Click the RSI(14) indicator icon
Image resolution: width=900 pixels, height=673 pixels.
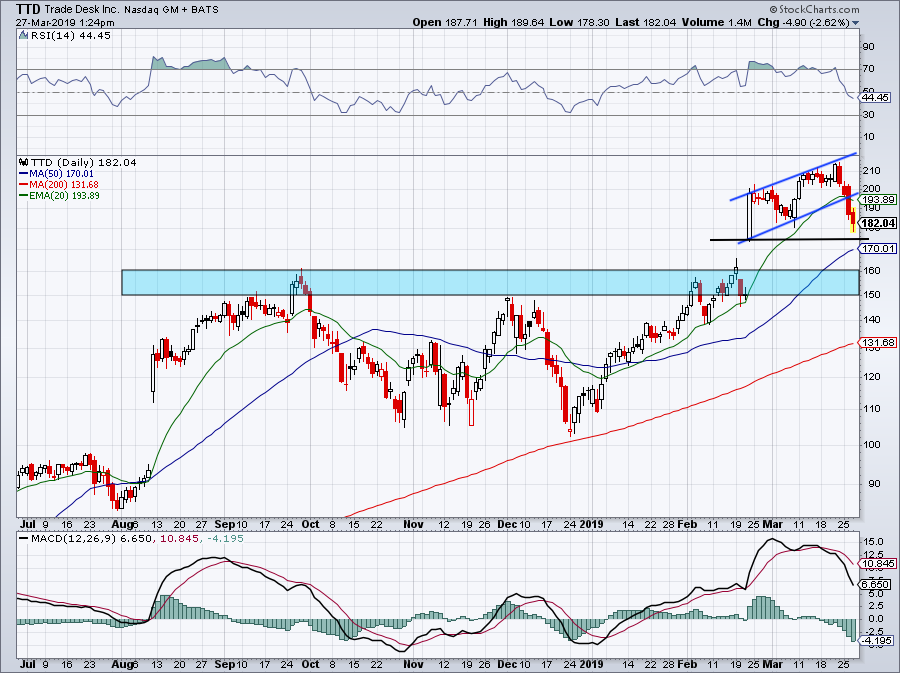(23, 35)
